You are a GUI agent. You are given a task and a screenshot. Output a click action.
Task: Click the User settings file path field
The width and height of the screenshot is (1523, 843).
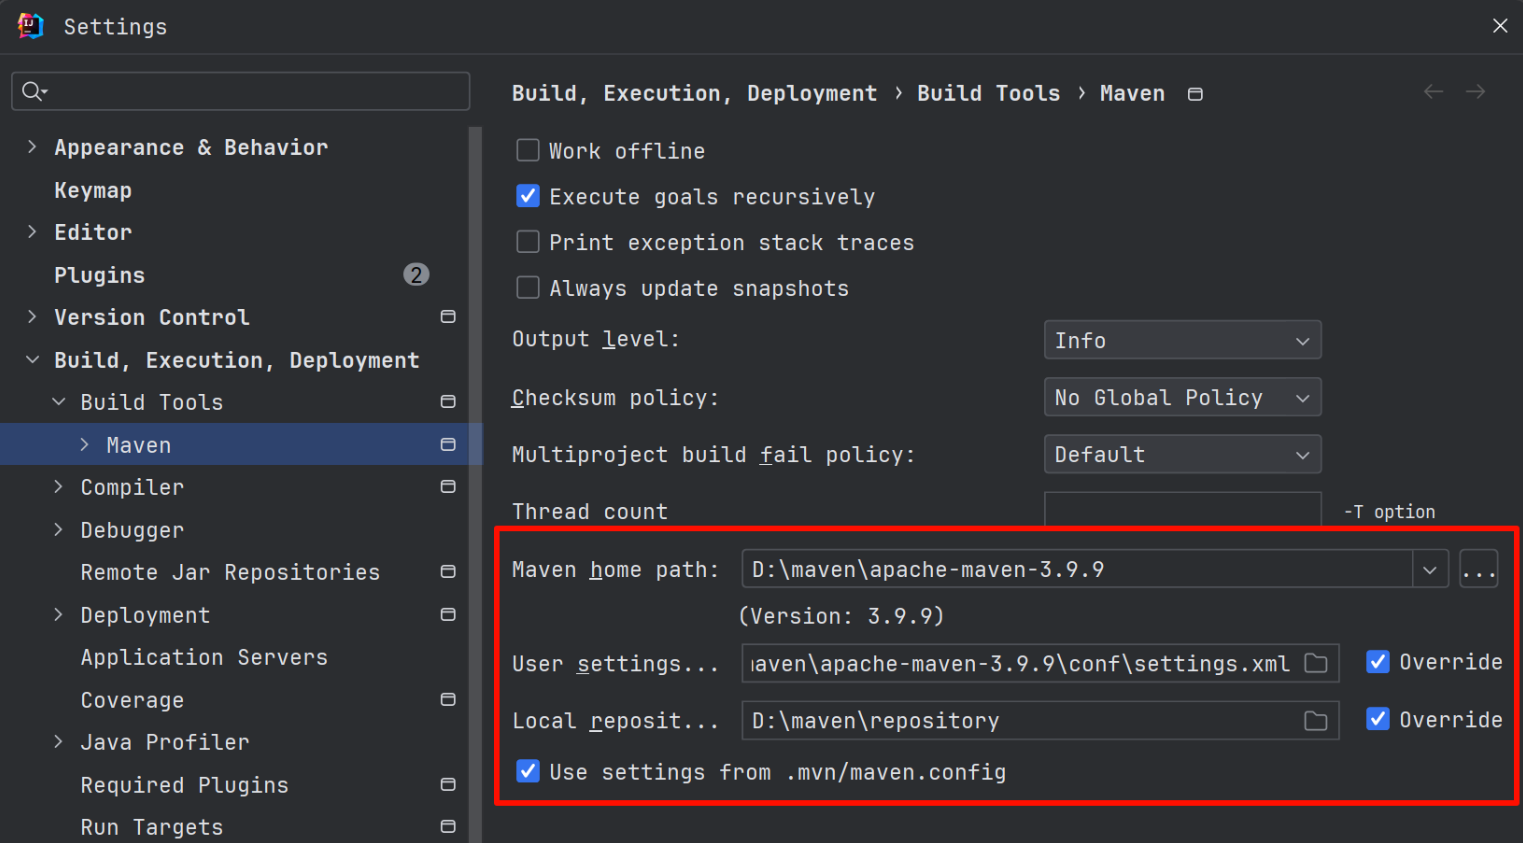click(x=1040, y=664)
